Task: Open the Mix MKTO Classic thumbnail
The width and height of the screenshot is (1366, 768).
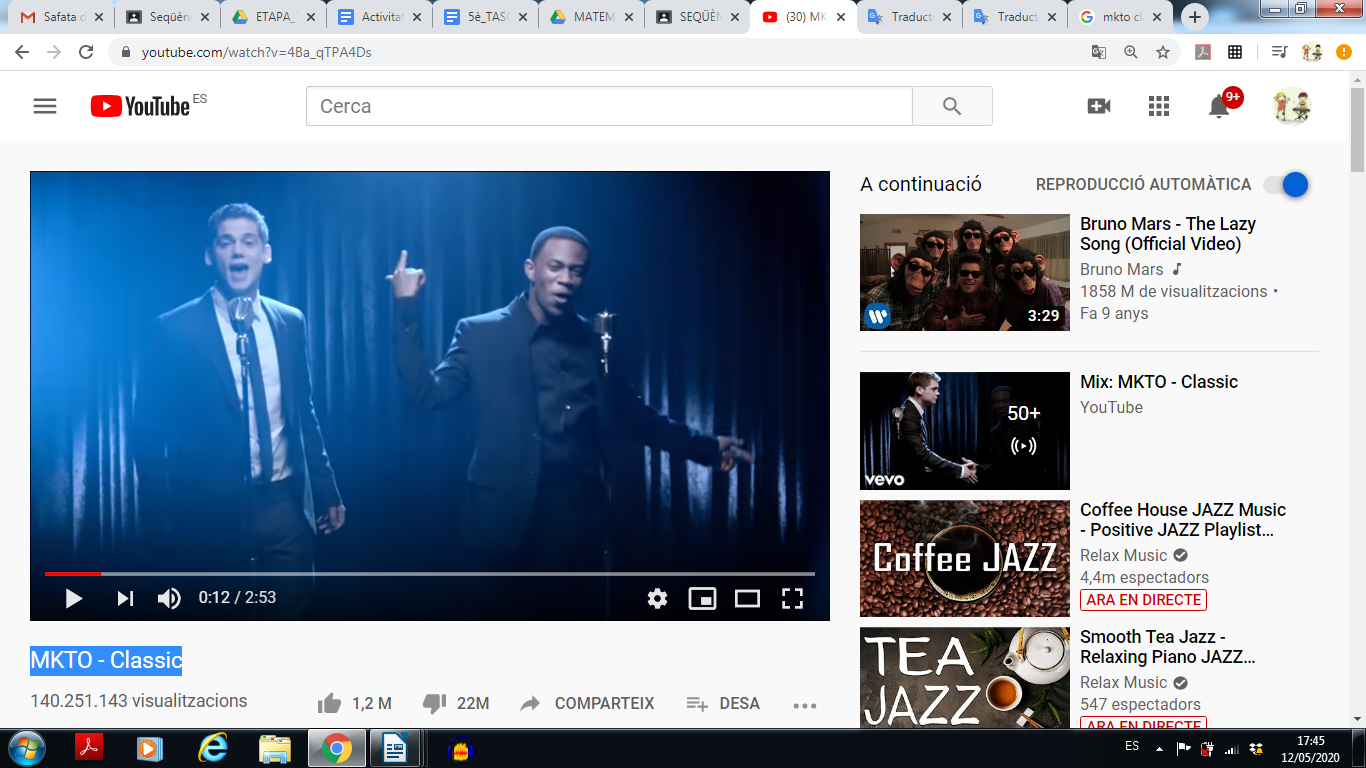Action: click(964, 431)
